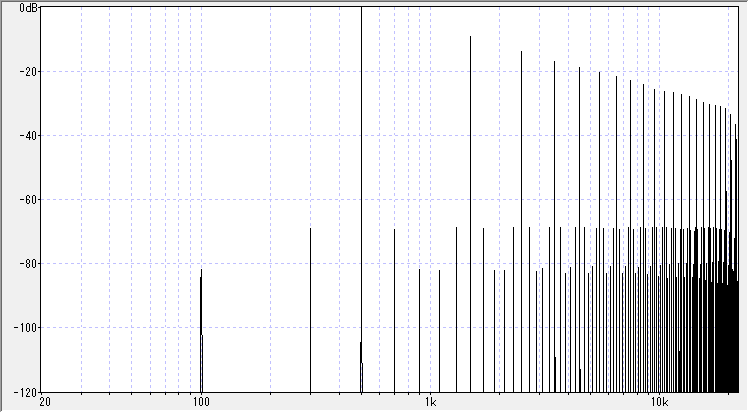Click the -20 label on the vertical axis

28,72
